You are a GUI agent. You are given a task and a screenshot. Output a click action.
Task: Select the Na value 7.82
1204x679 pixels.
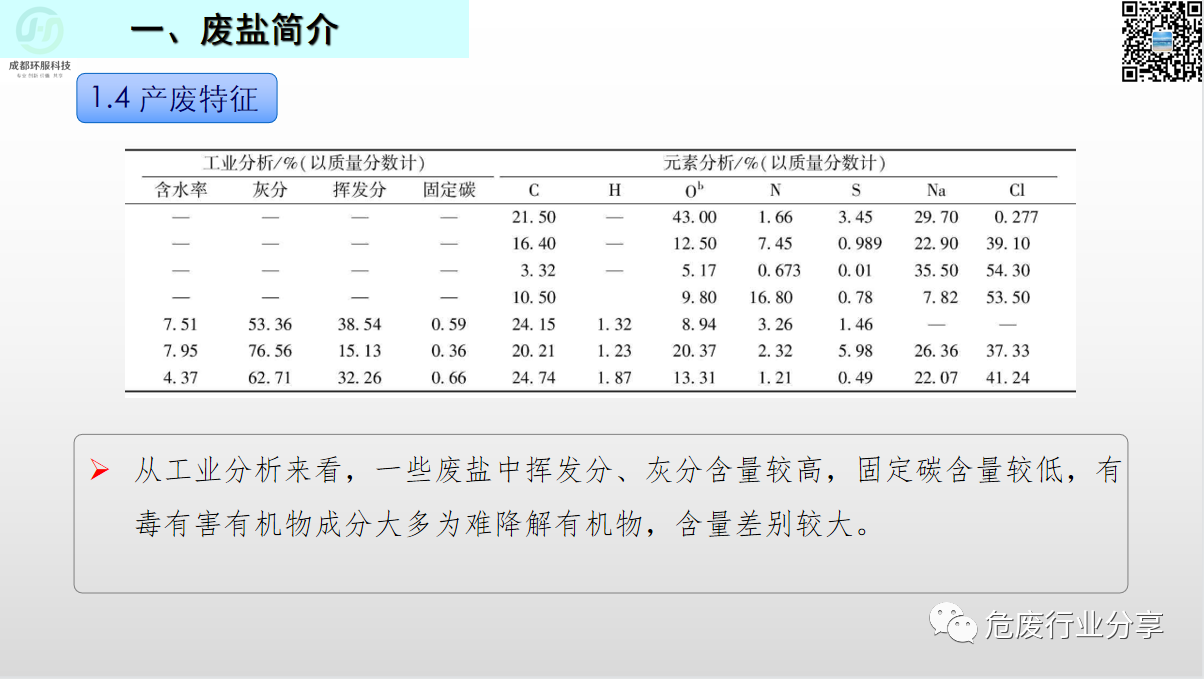[940, 298]
